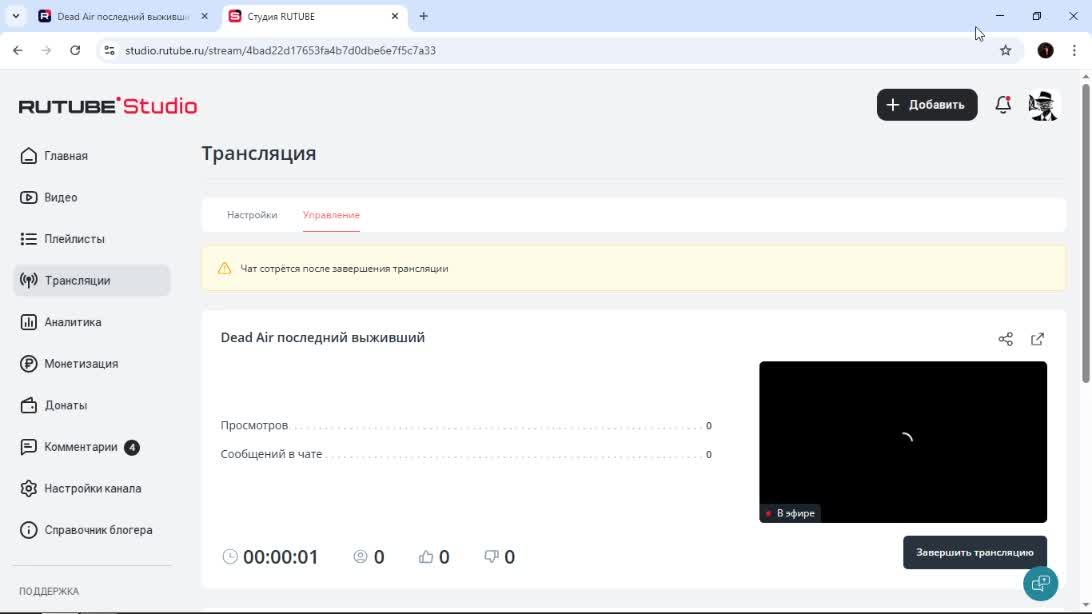Viewport: 1092px width, 614px height.
Task: Open Chrome profile icon in toolbar
Action: 1045,50
